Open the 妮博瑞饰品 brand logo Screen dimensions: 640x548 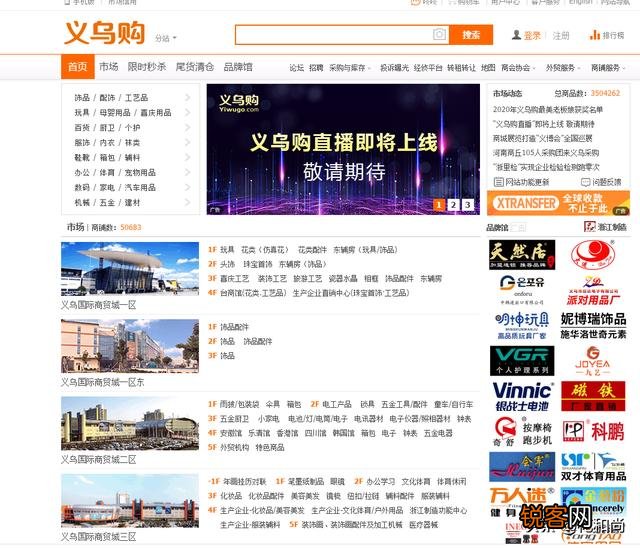tap(593, 326)
